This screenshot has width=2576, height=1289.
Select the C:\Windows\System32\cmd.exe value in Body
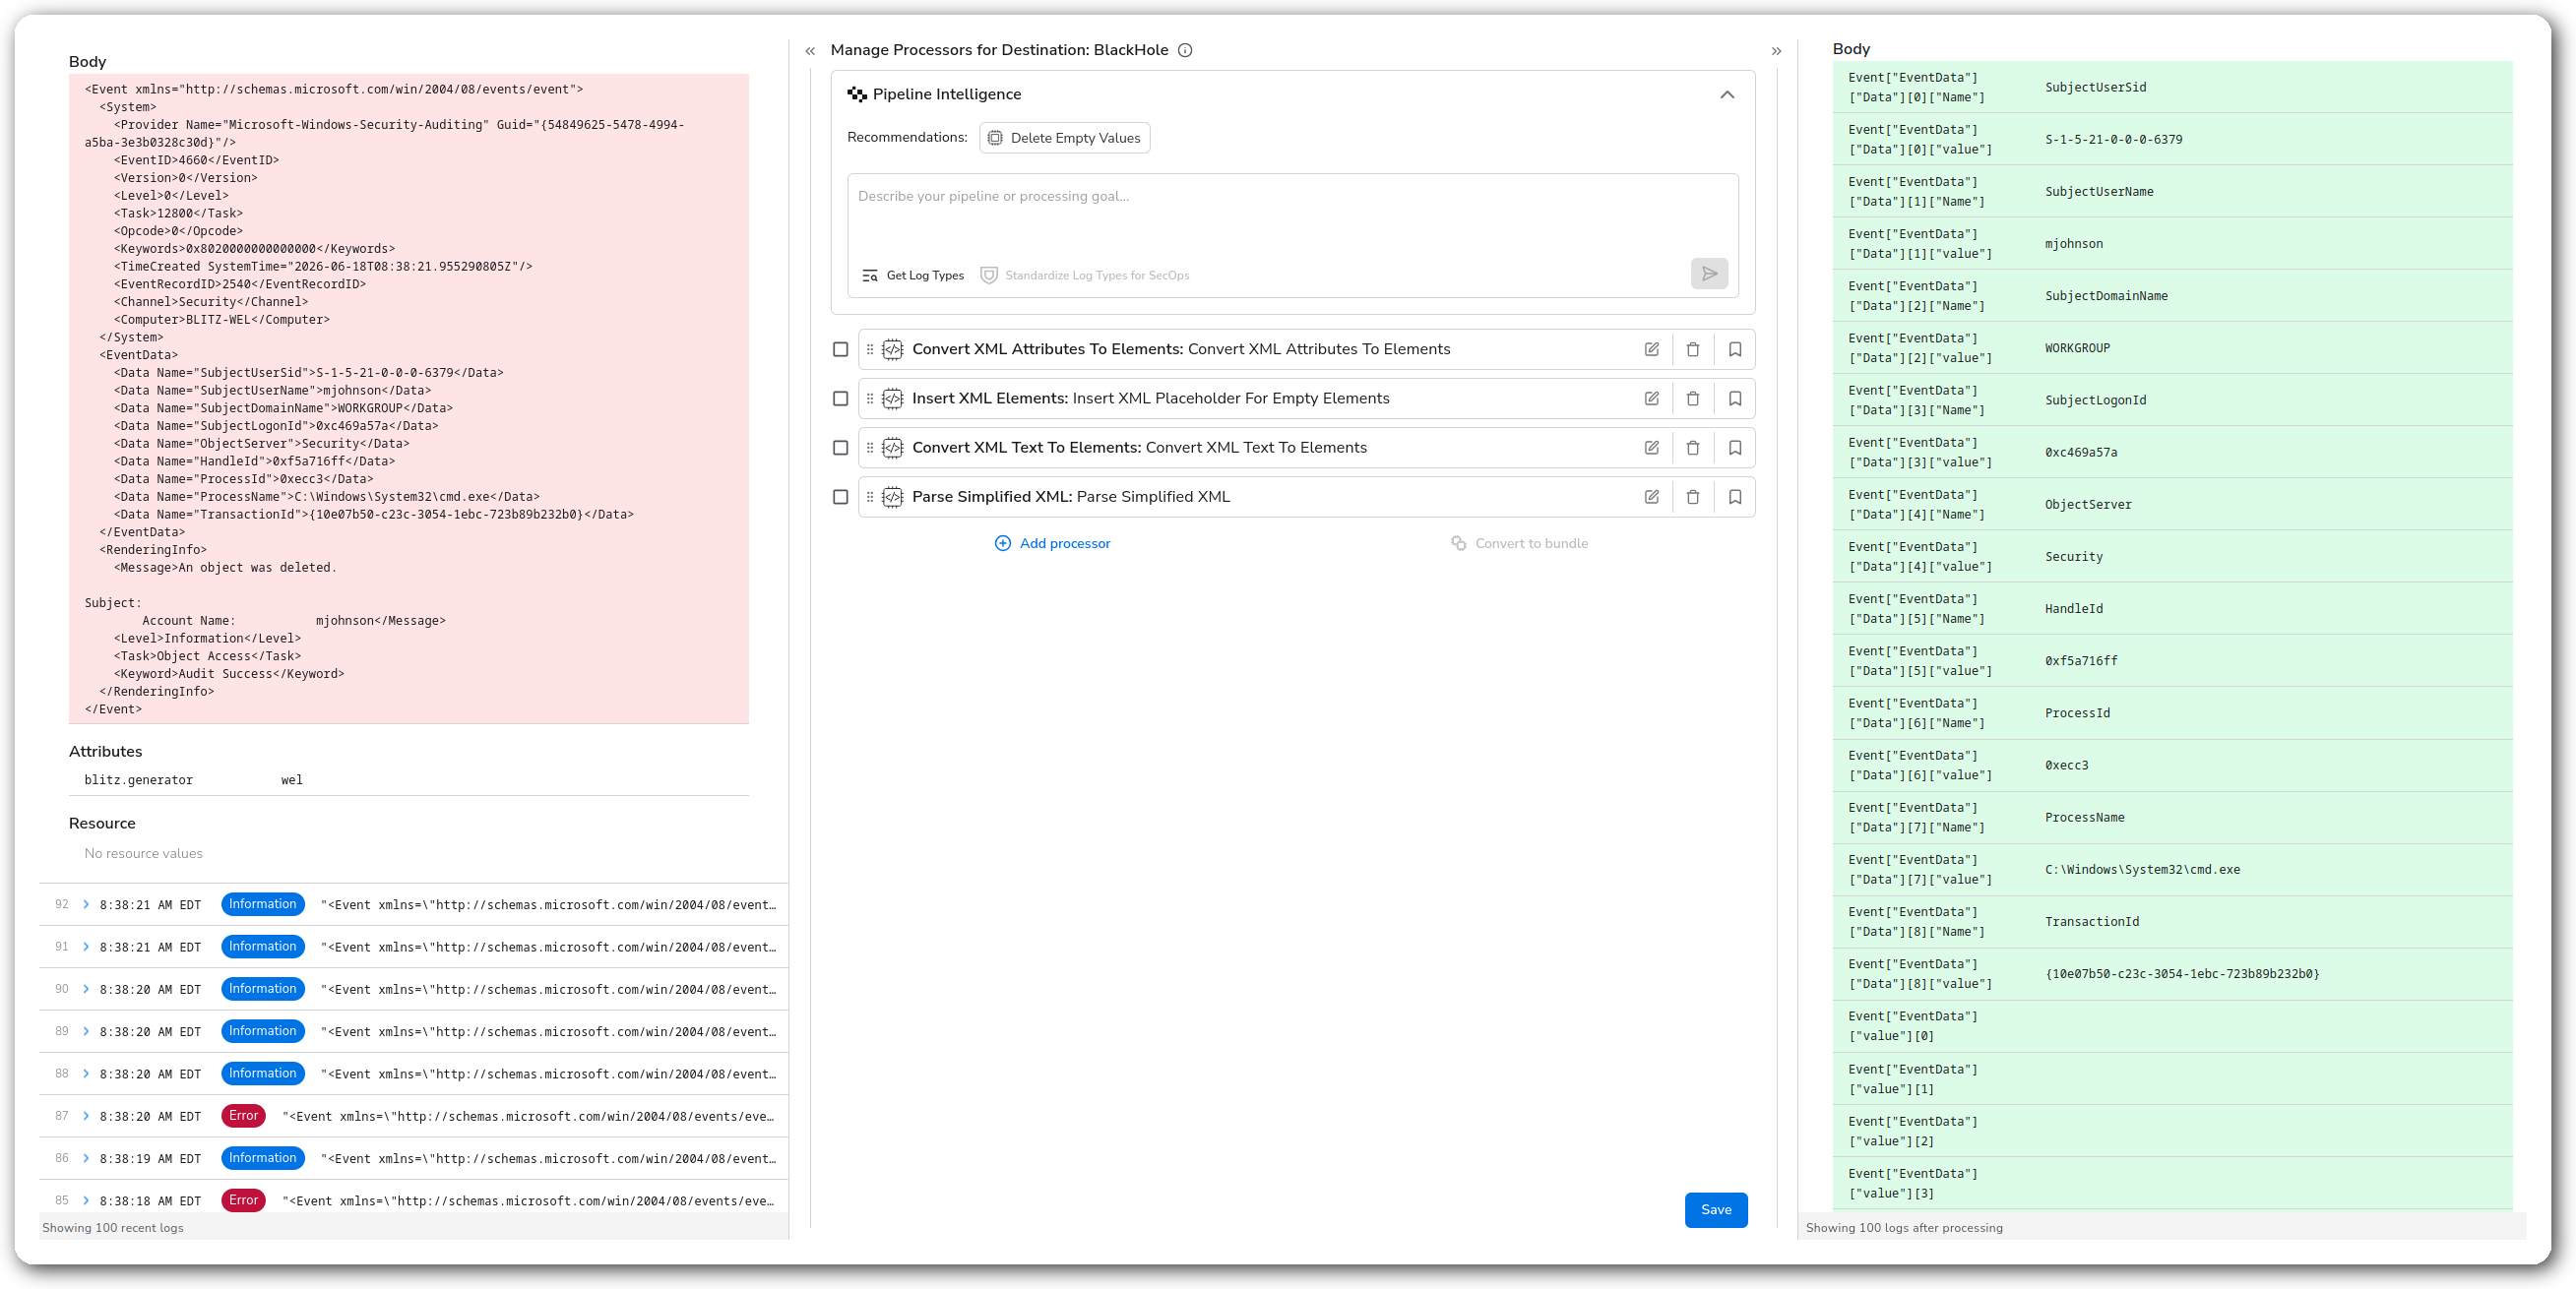click(x=2142, y=869)
